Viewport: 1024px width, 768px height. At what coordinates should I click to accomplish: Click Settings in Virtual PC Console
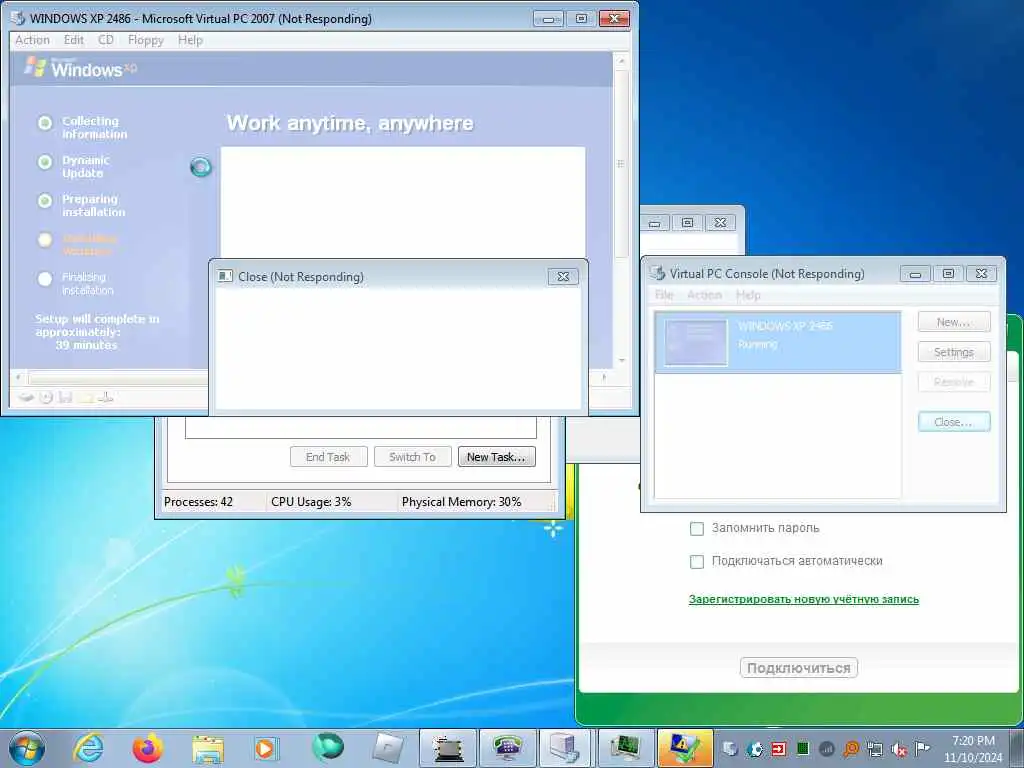pyautogui.click(x=954, y=352)
